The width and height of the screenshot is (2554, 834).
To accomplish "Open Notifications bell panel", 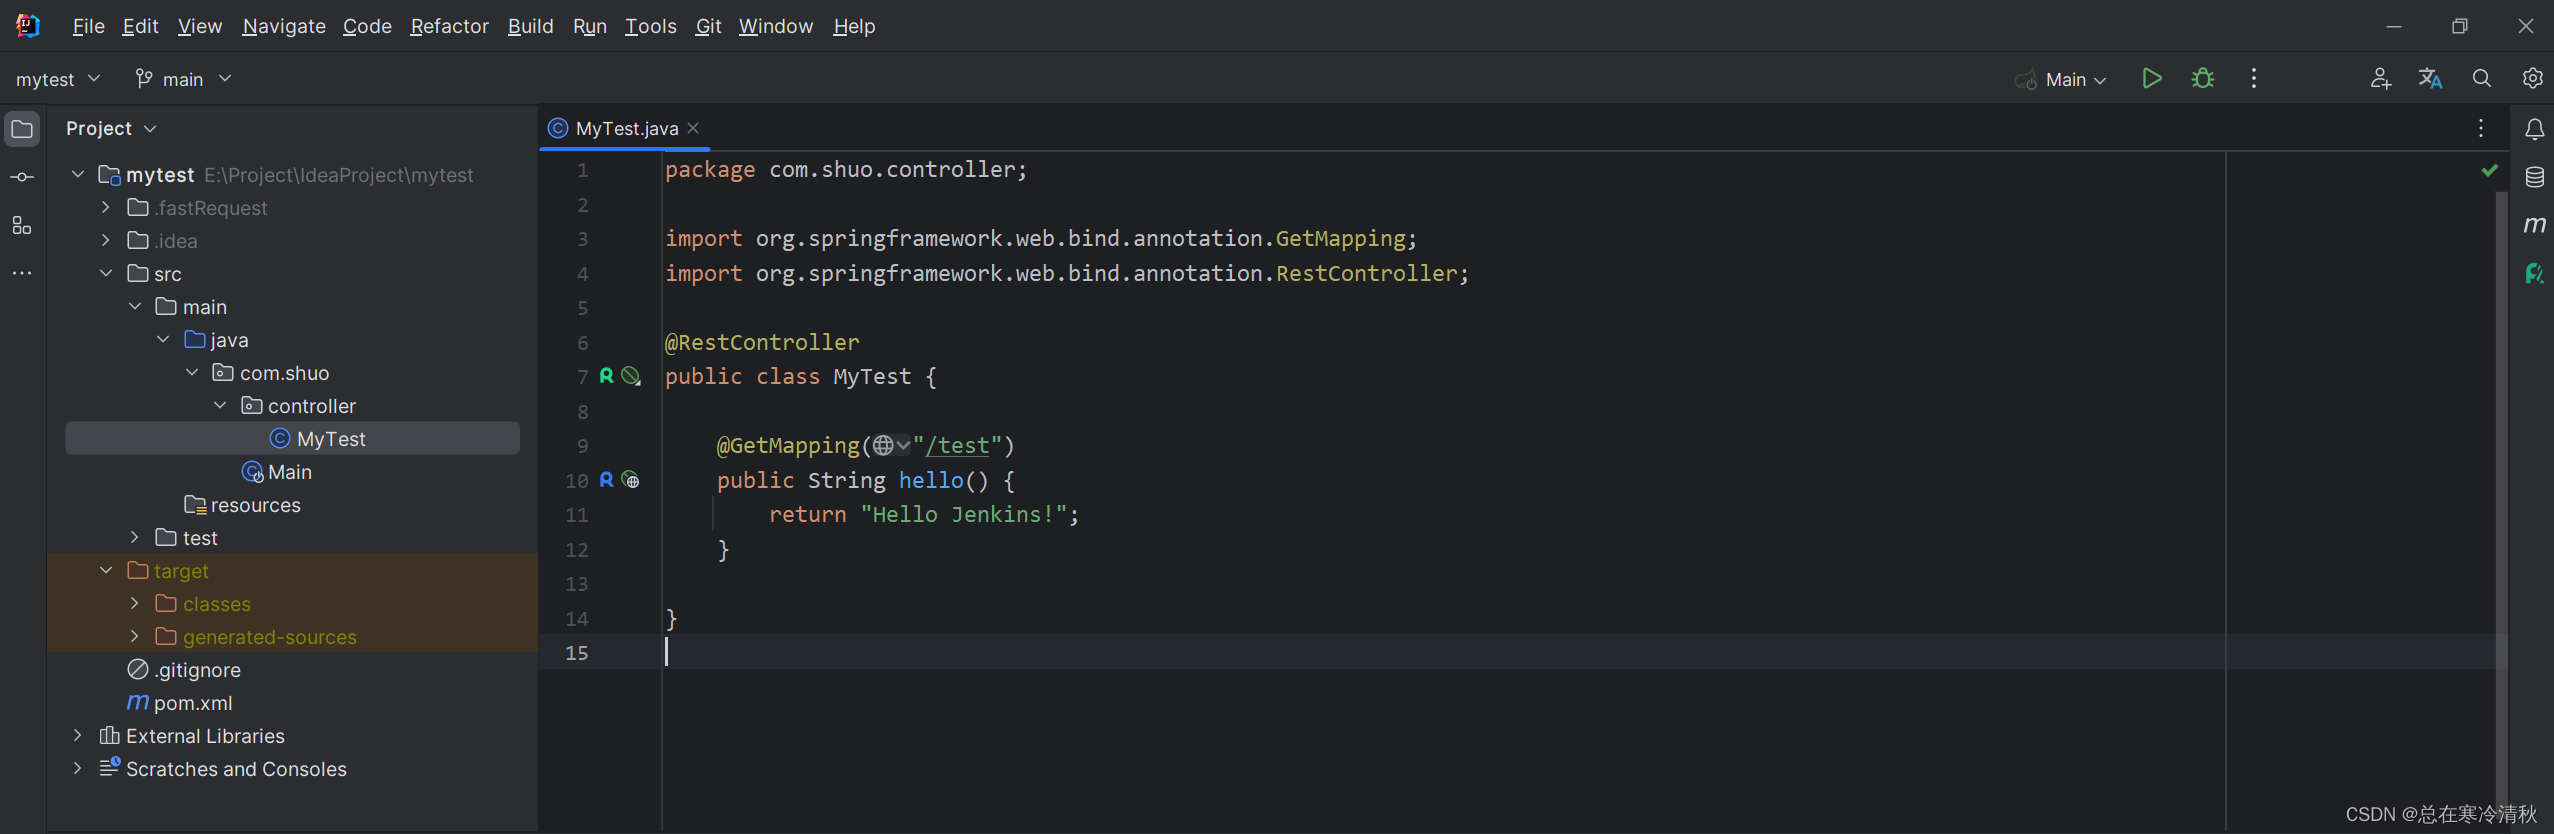I will point(2534,129).
